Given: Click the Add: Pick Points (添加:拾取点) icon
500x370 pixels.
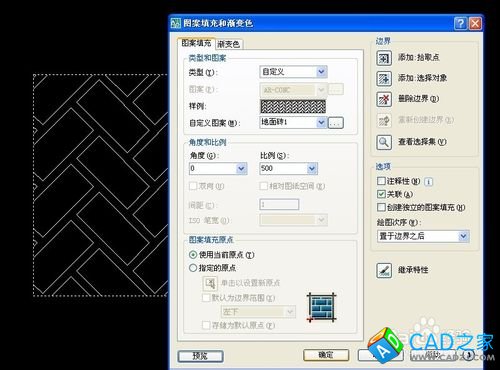Looking at the screenshot, I should click(384, 58).
